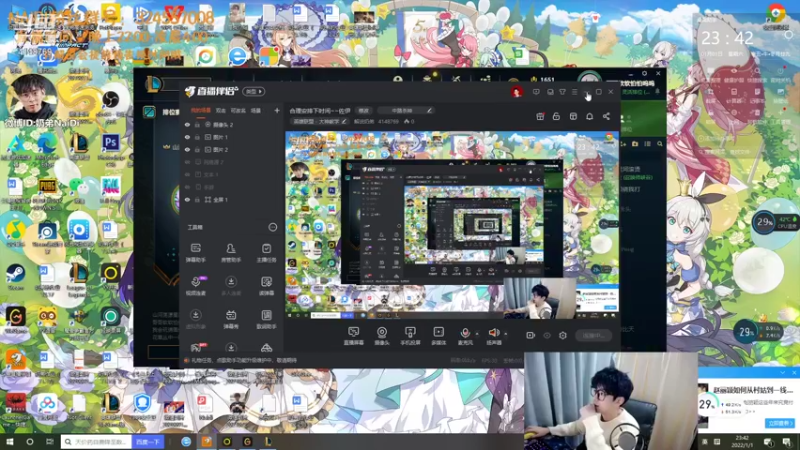Open the hamburger menu in title bar
Image resolution: width=800 pixels, height=450 pixels.
574,92
